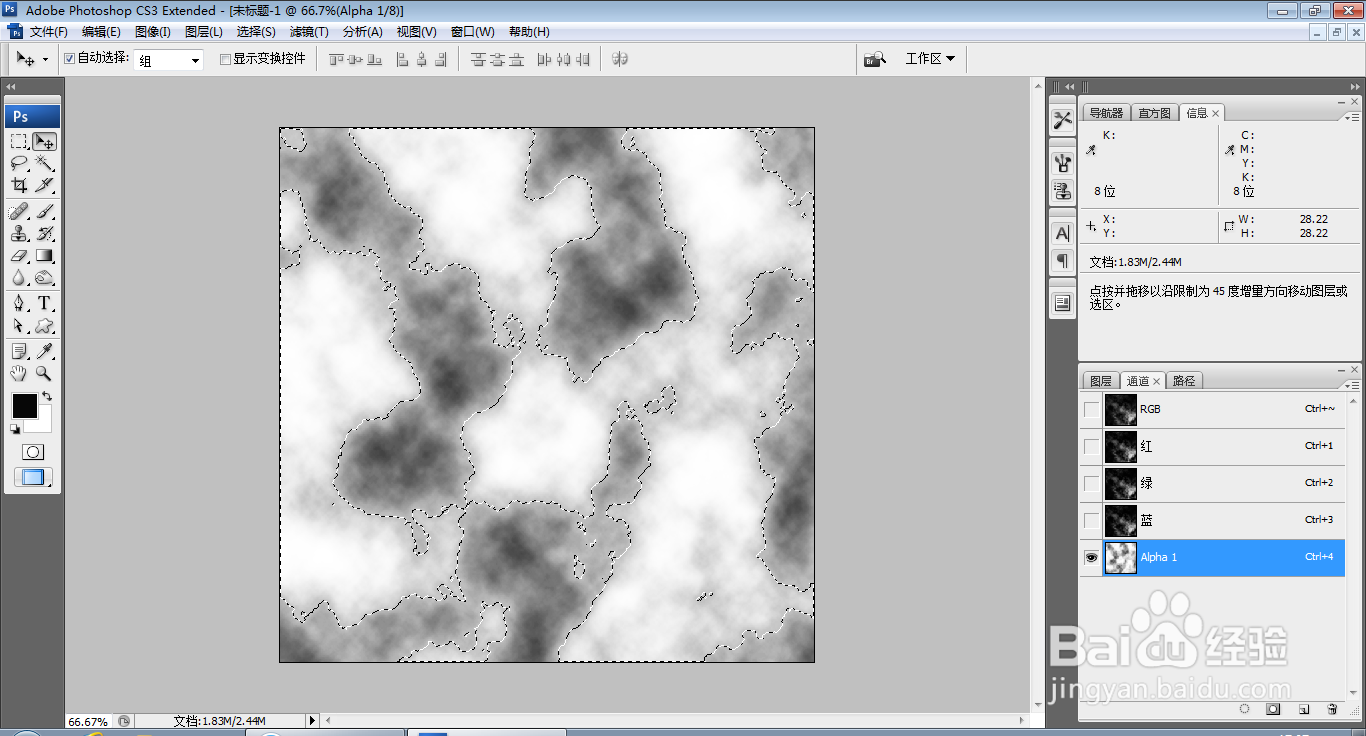The width and height of the screenshot is (1366, 736).
Task: Select the Rectangular Marquee tool
Action: (x=19, y=142)
